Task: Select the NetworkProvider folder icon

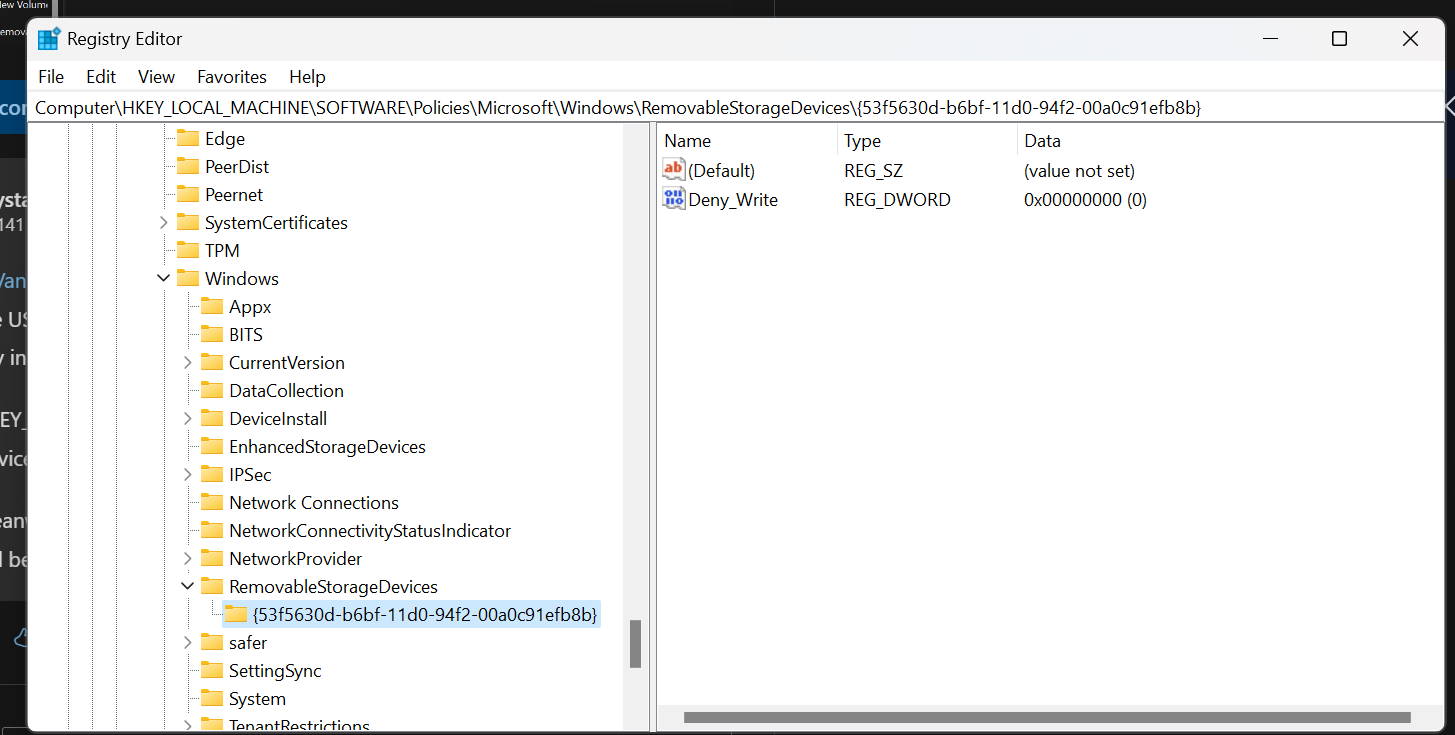Action: tap(212, 558)
